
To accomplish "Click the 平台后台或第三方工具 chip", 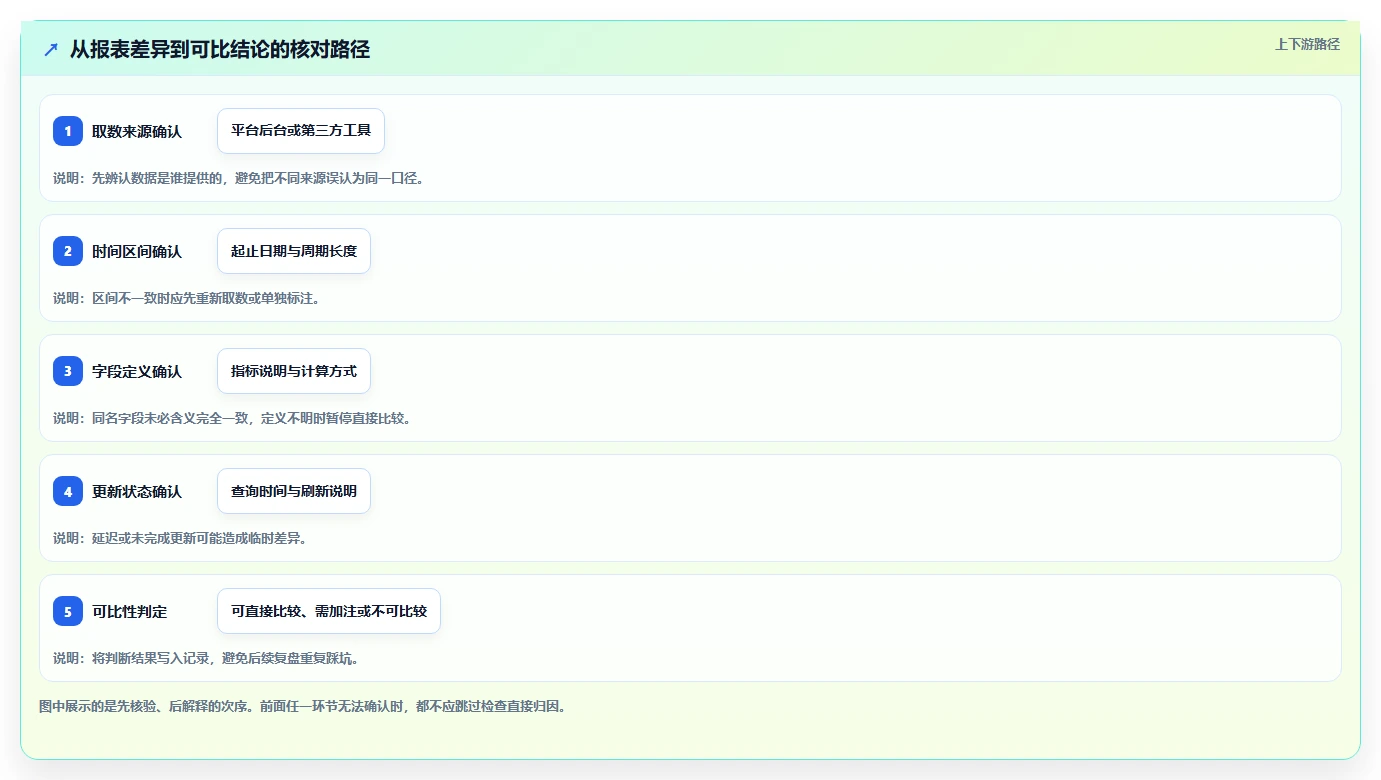I will [x=301, y=131].
